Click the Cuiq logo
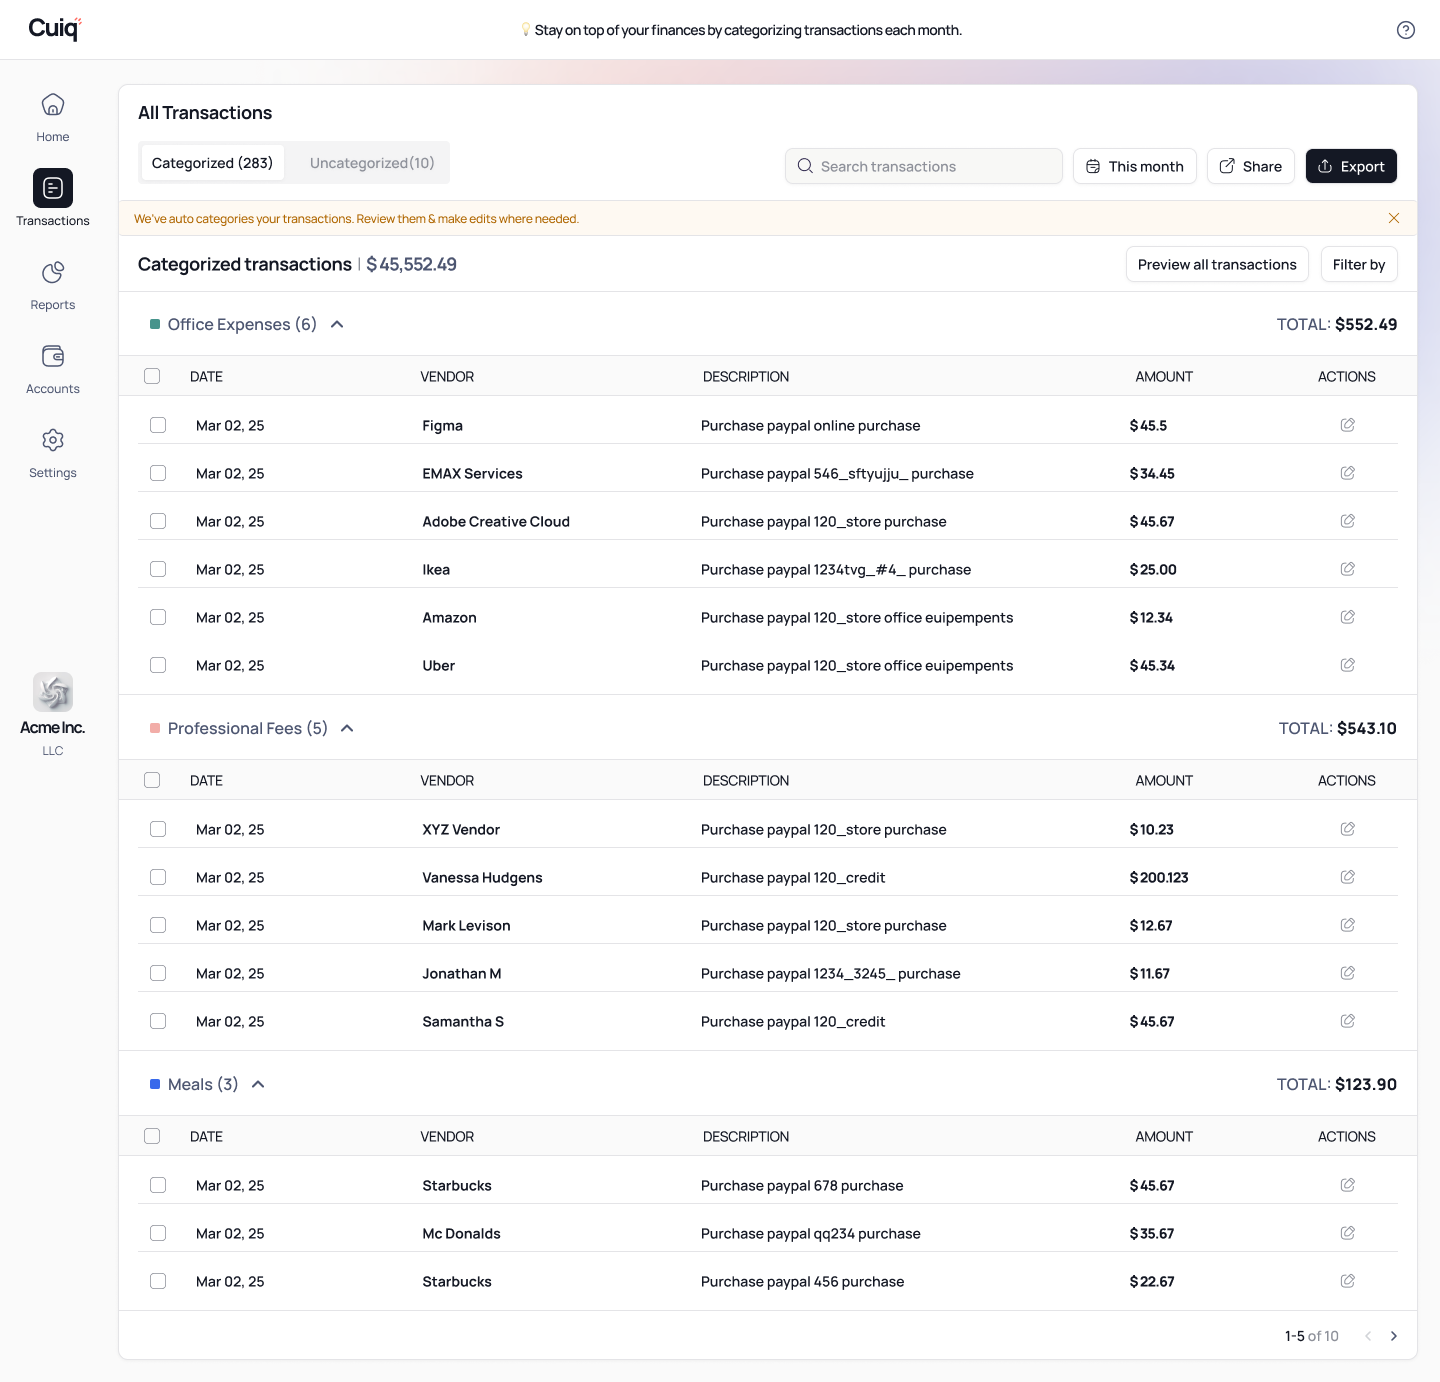The image size is (1440, 1382). (55, 28)
